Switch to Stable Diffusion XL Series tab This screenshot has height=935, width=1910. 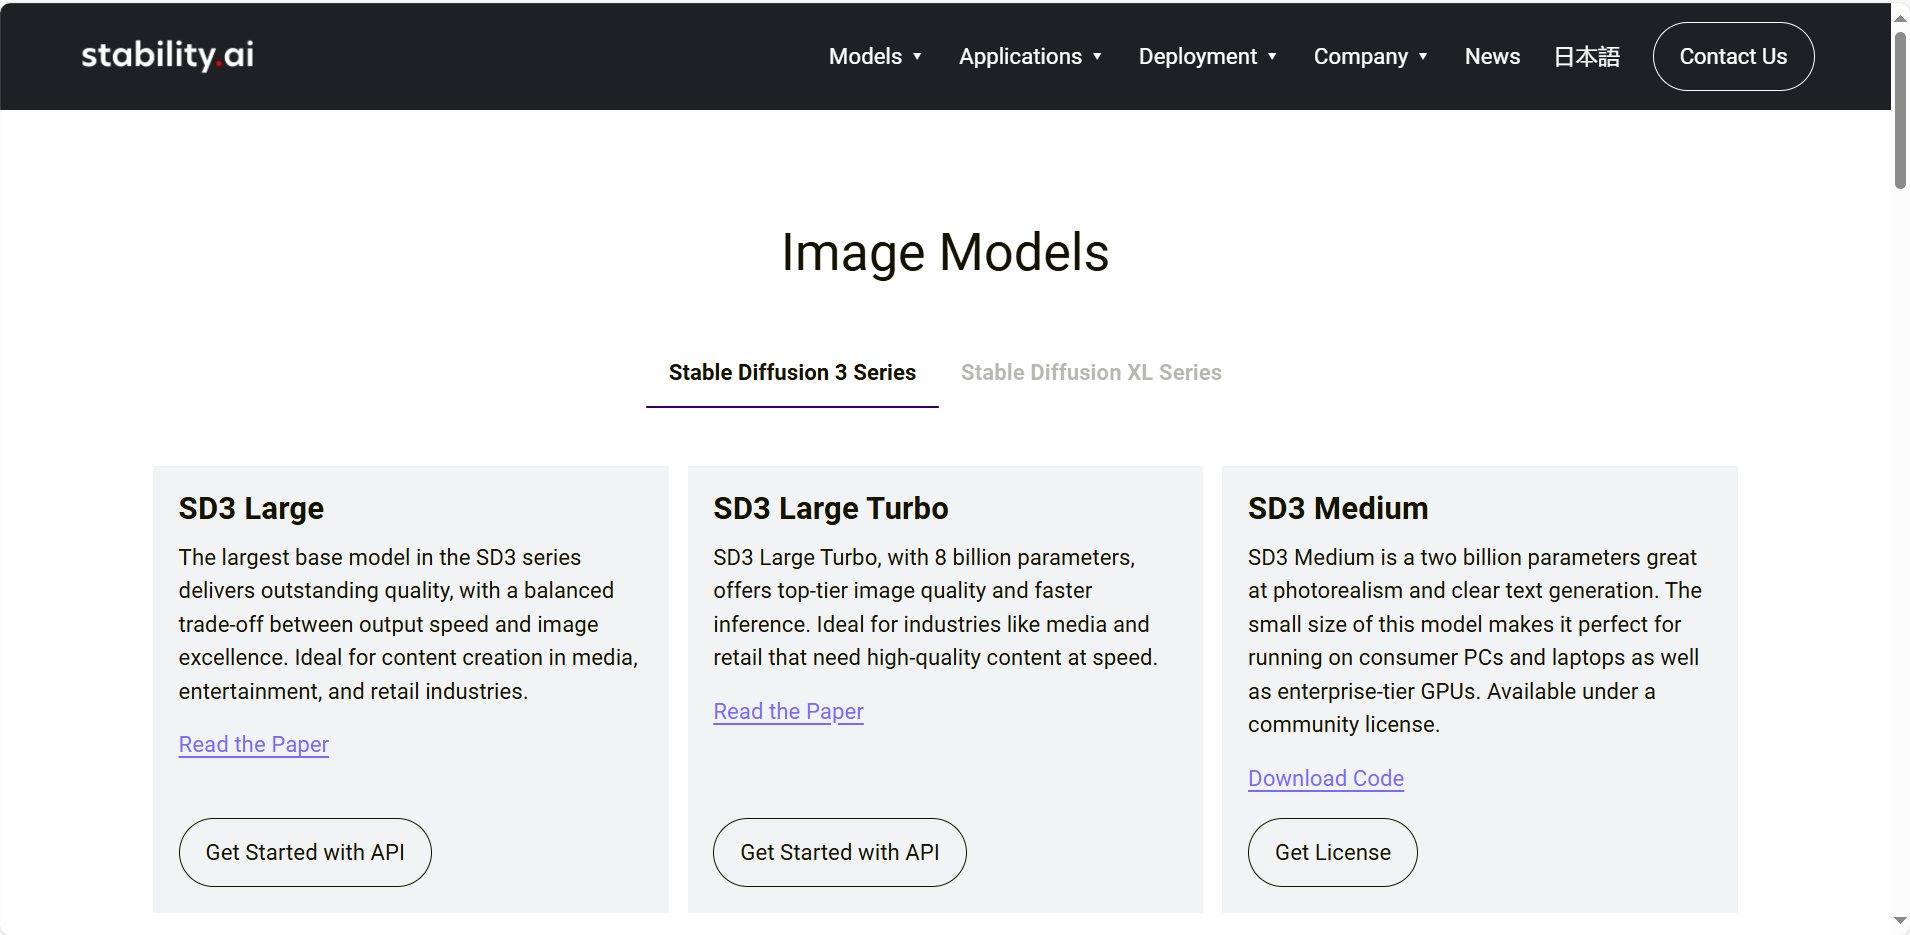1091,373
